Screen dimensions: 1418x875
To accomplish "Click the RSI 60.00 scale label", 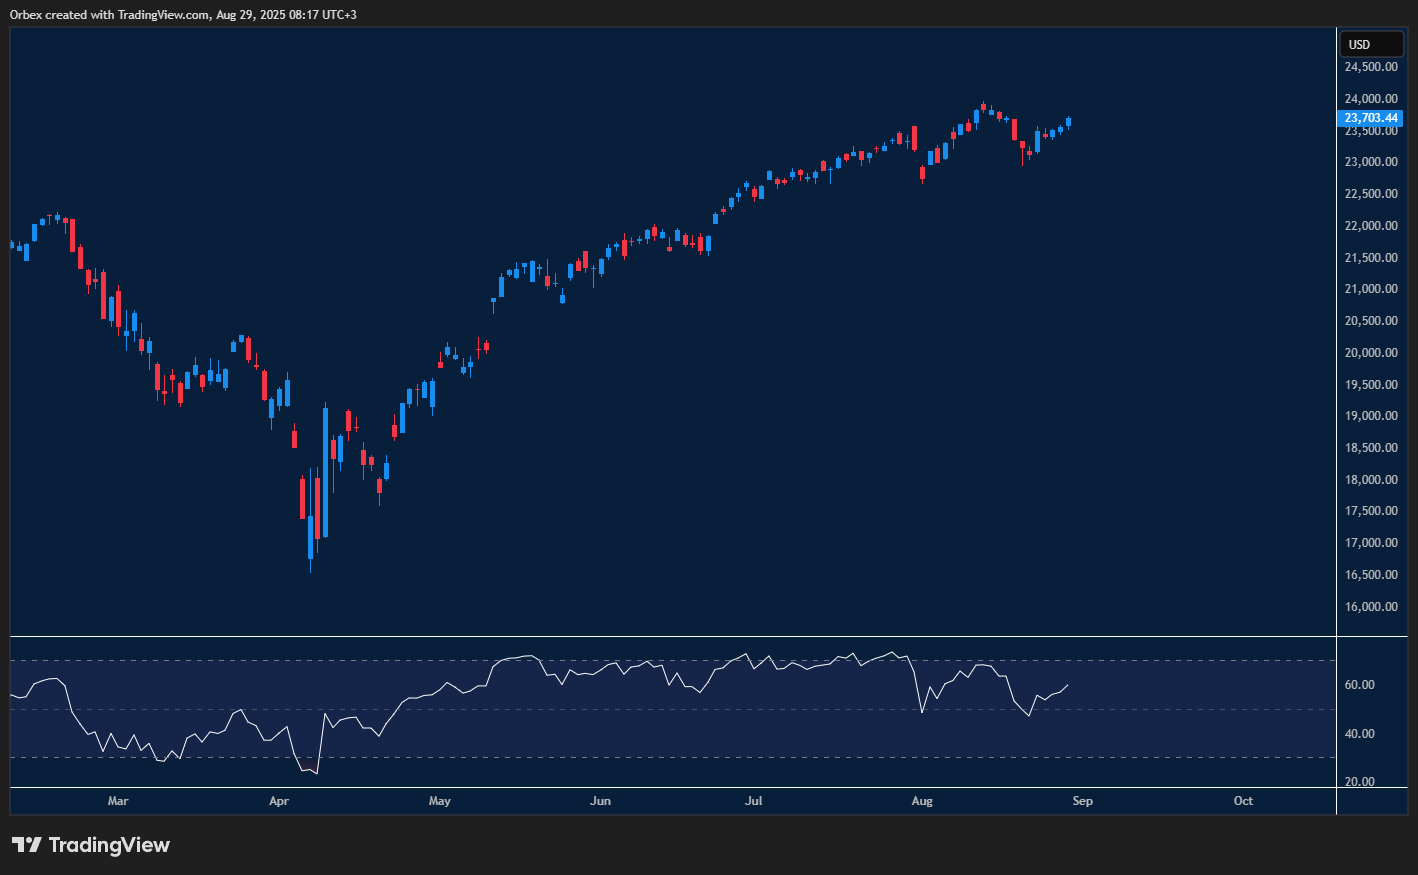I will click(1359, 685).
